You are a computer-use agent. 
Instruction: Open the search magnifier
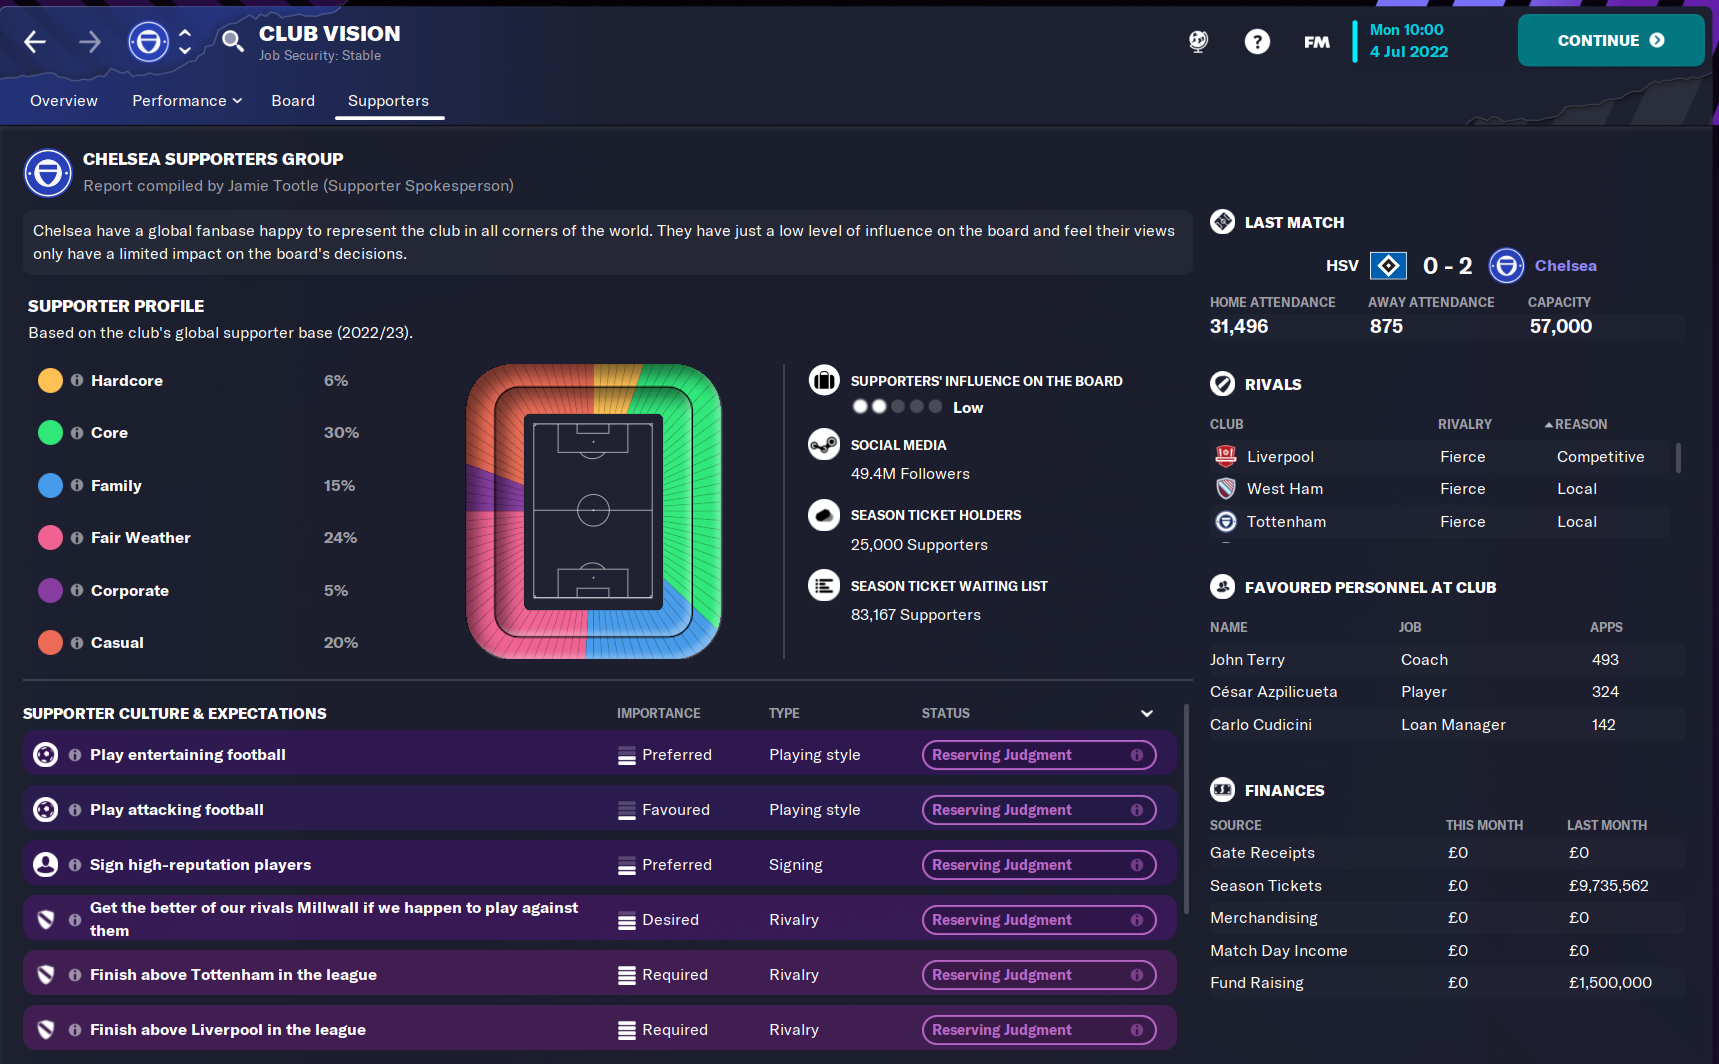pyautogui.click(x=232, y=41)
